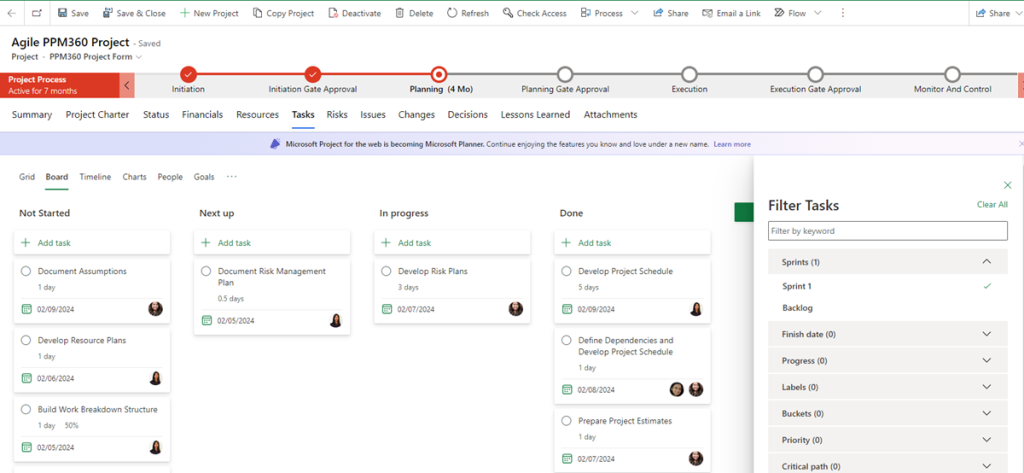Image resolution: width=1024 pixels, height=473 pixels.
Task: Open Check Access command
Action: tap(535, 13)
